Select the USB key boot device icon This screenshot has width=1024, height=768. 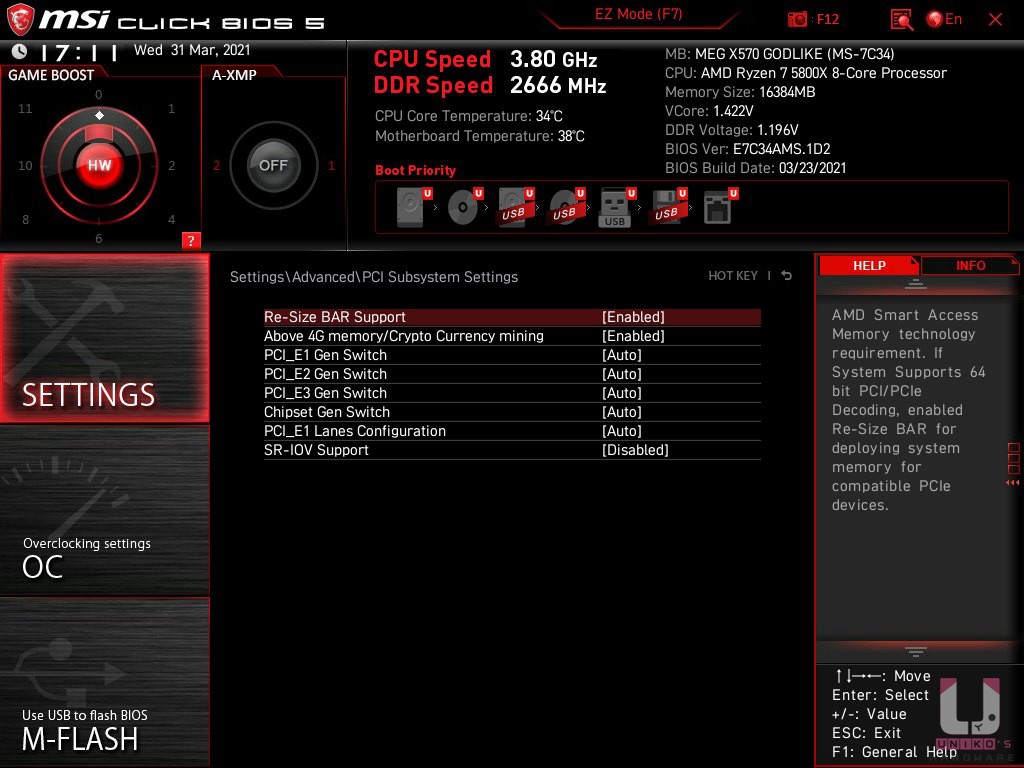click(617, 207)
